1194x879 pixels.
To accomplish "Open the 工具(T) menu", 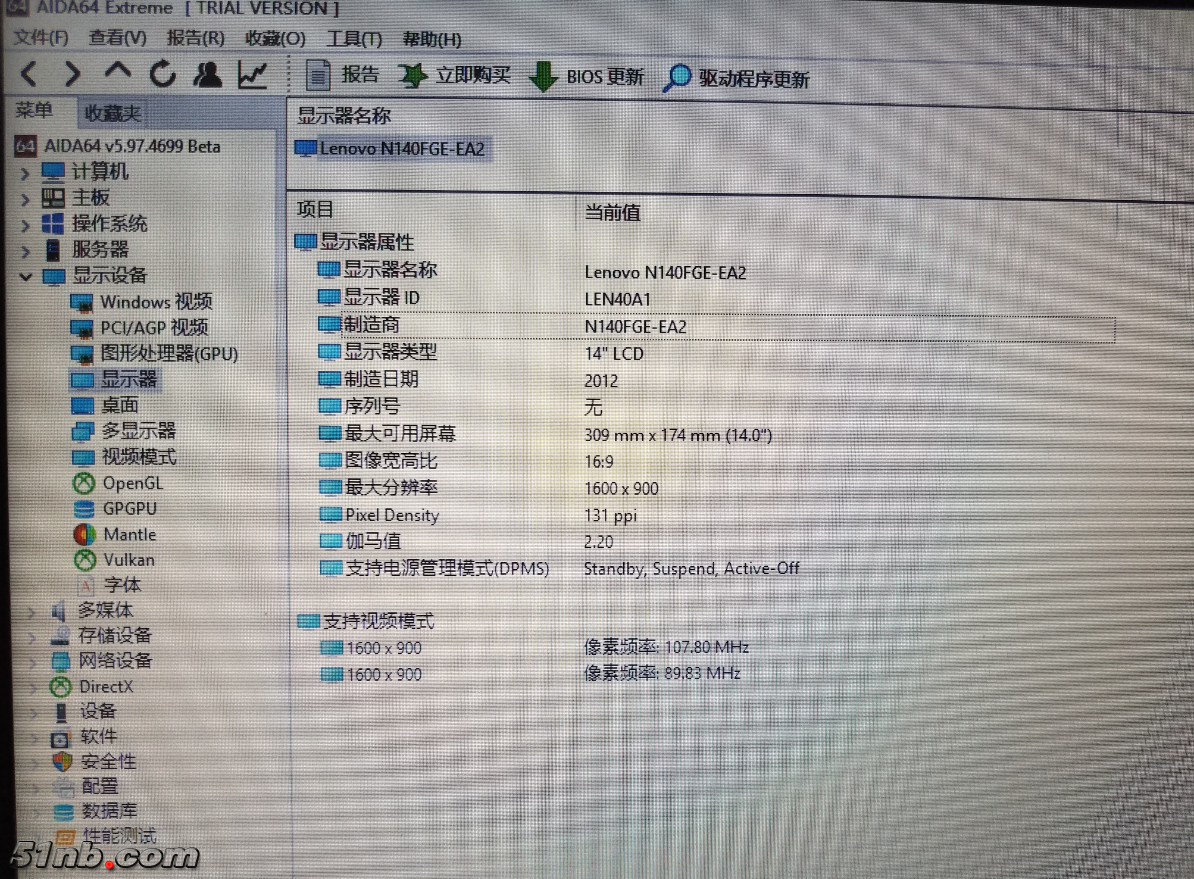I will tap(354, 39).
